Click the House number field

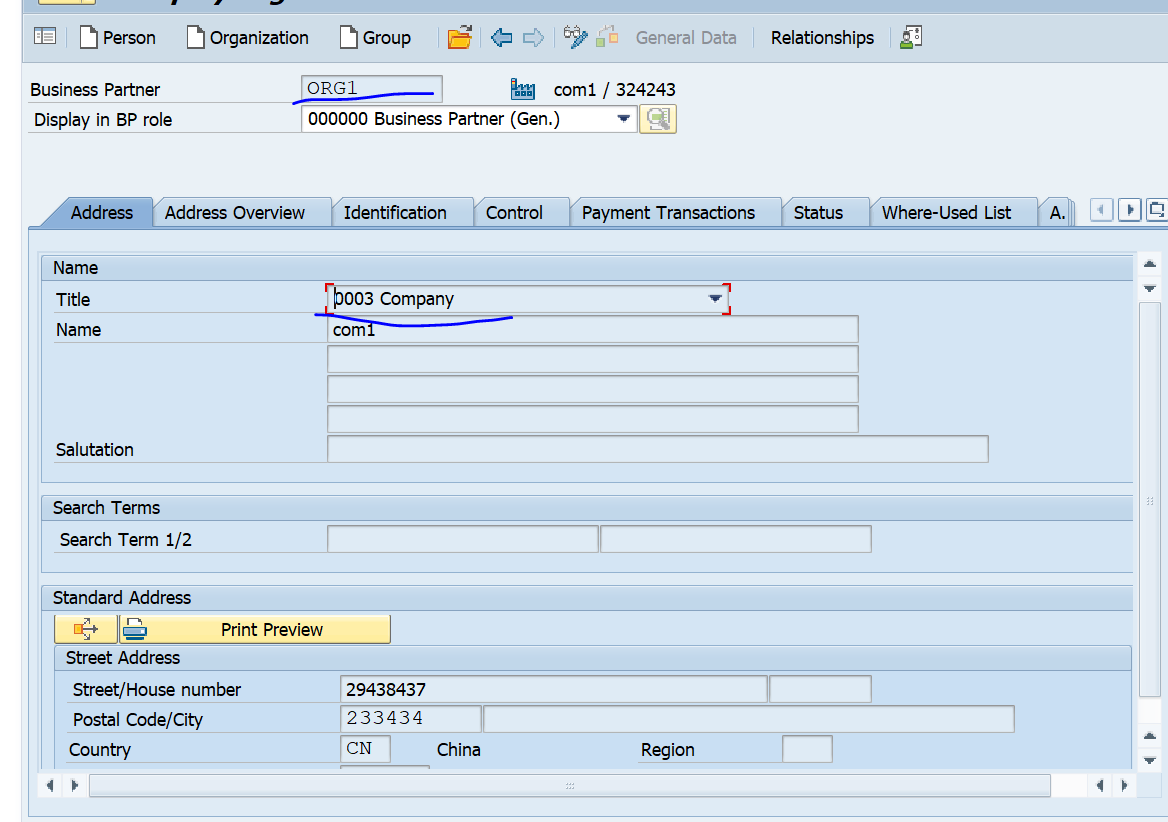pyautogui.click(x=820, y=689)
